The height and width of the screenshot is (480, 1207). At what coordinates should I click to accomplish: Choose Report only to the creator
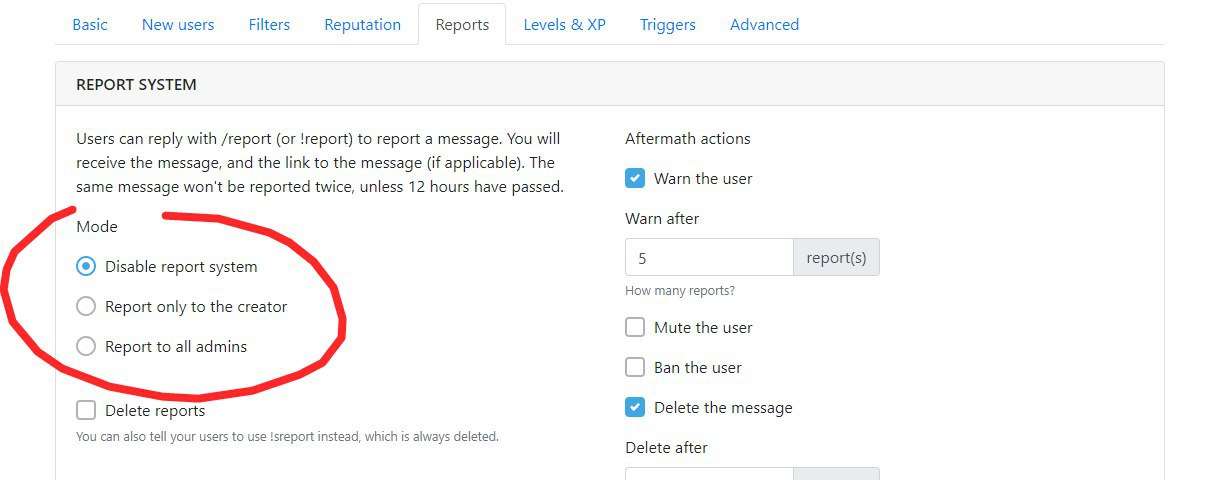86,307
